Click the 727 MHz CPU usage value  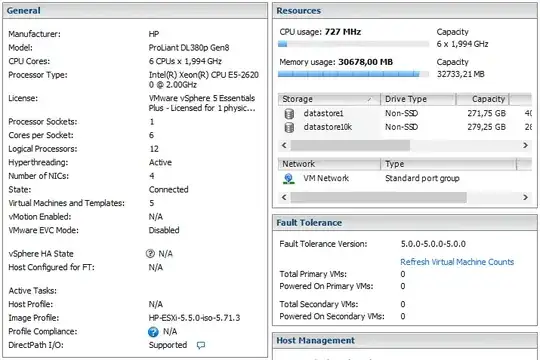343,32
